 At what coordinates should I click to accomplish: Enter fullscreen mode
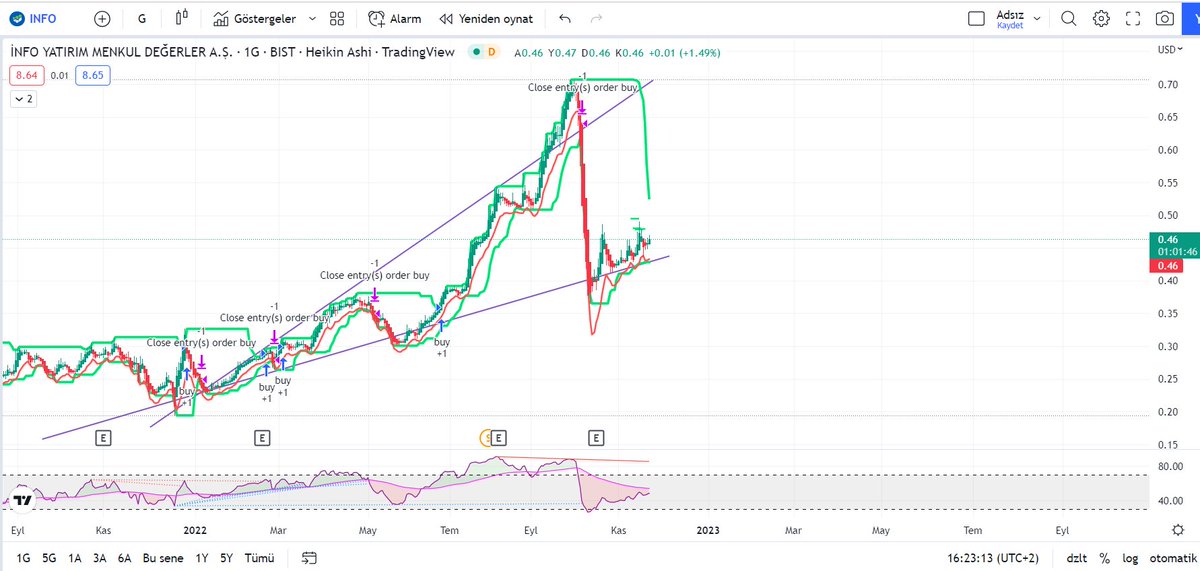tap(1133, 18)
